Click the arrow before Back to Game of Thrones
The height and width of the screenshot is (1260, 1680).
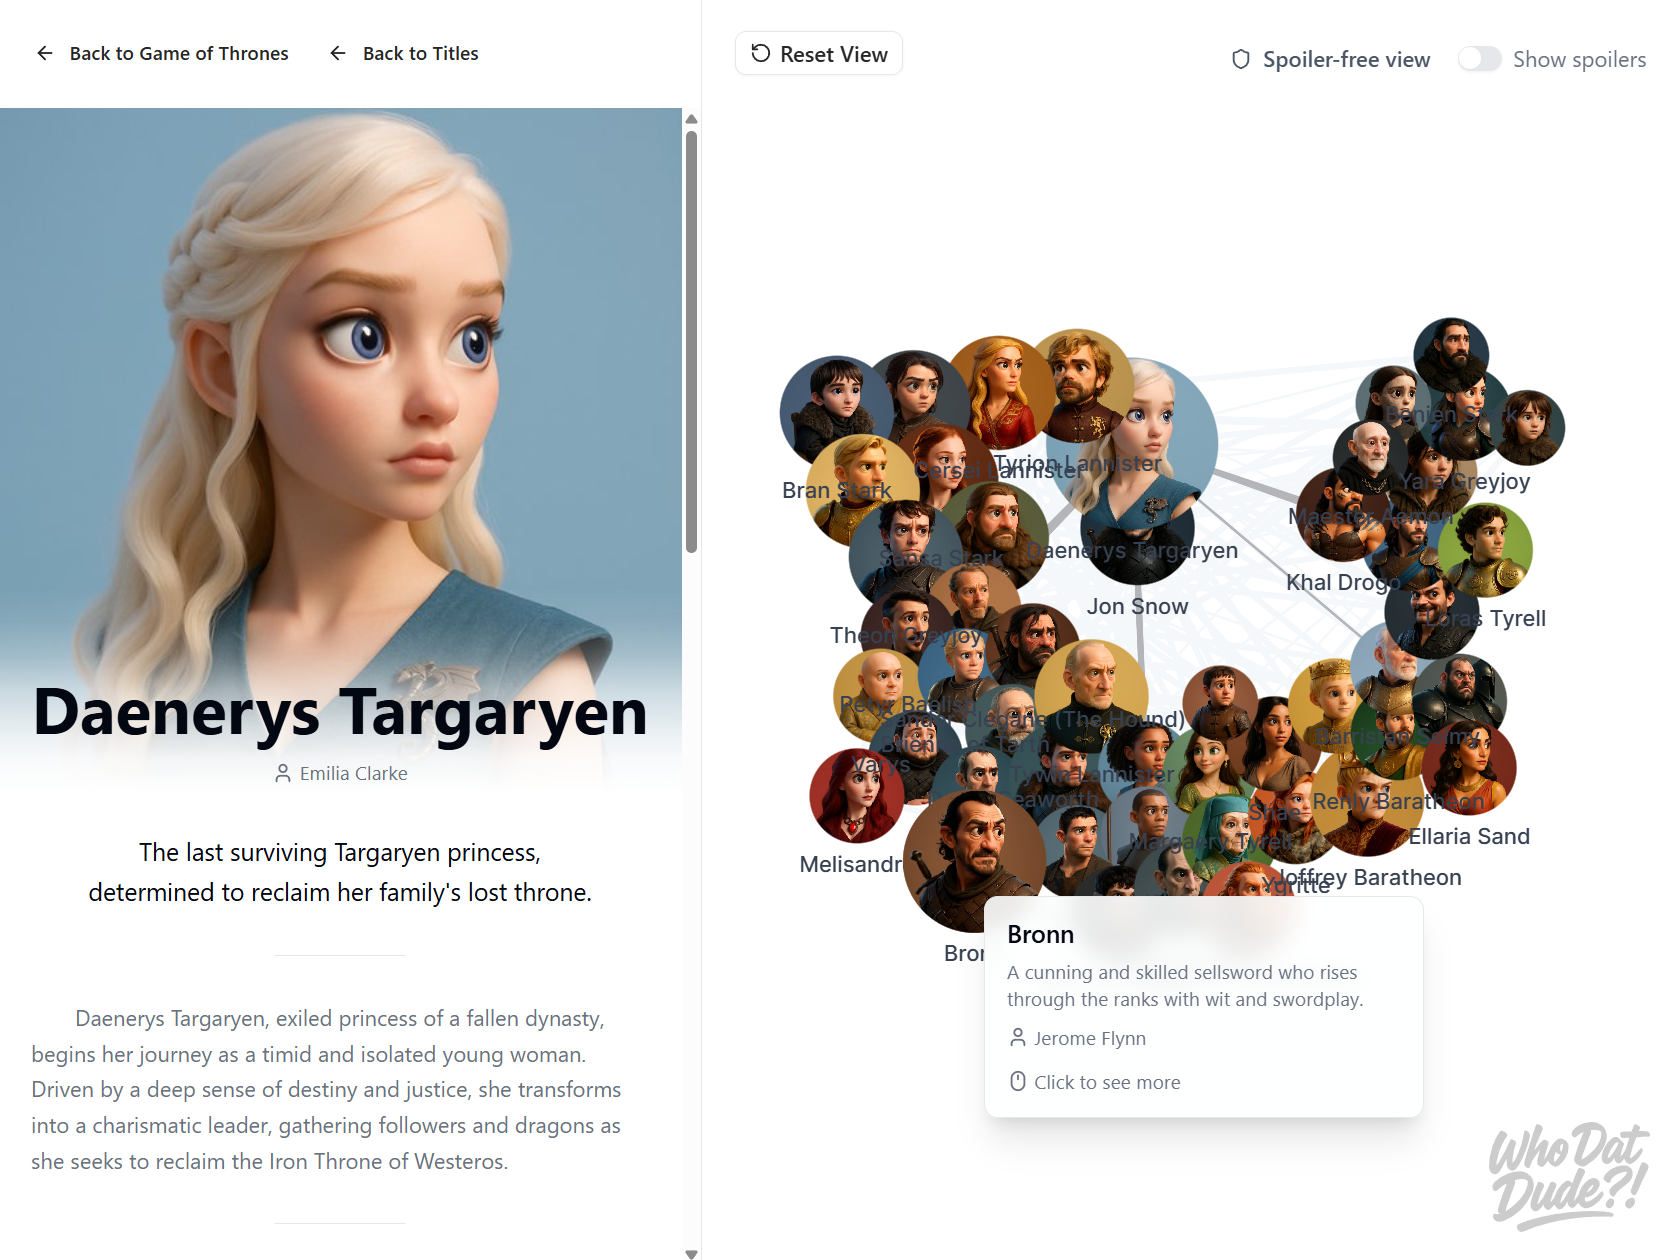45,53
